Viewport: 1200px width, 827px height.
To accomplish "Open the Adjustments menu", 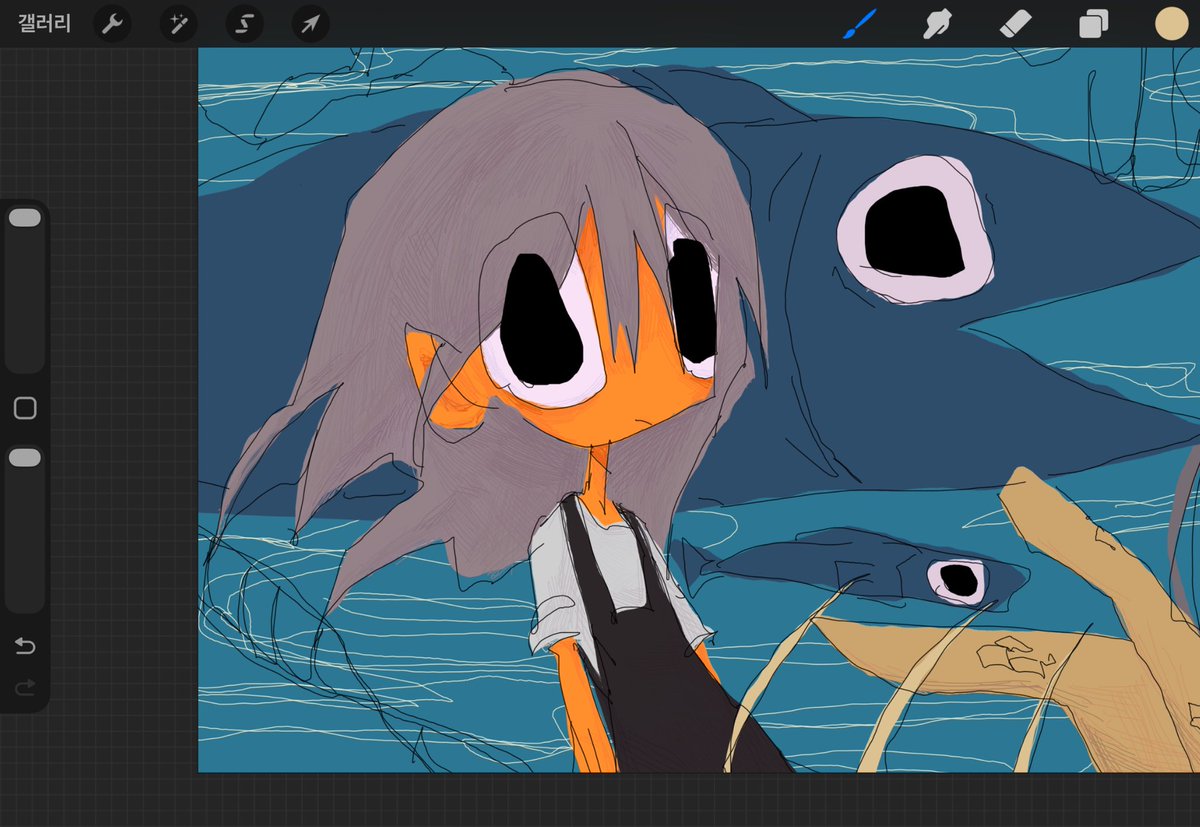I will pyautogui.click(x=178, y=24).
